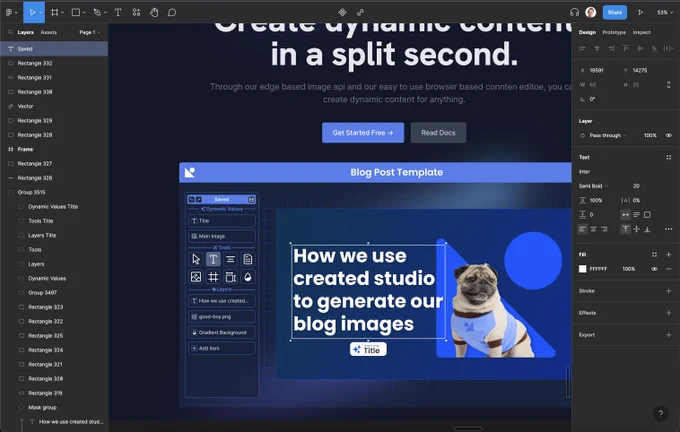Open the Figma main menu
The height and width of the screenshot is (432, 680).
[9, 13]
